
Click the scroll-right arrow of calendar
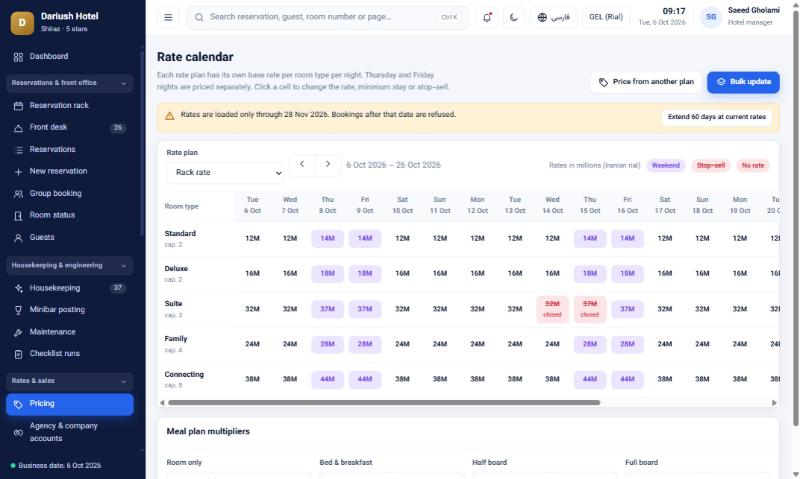tap(774, 403)
